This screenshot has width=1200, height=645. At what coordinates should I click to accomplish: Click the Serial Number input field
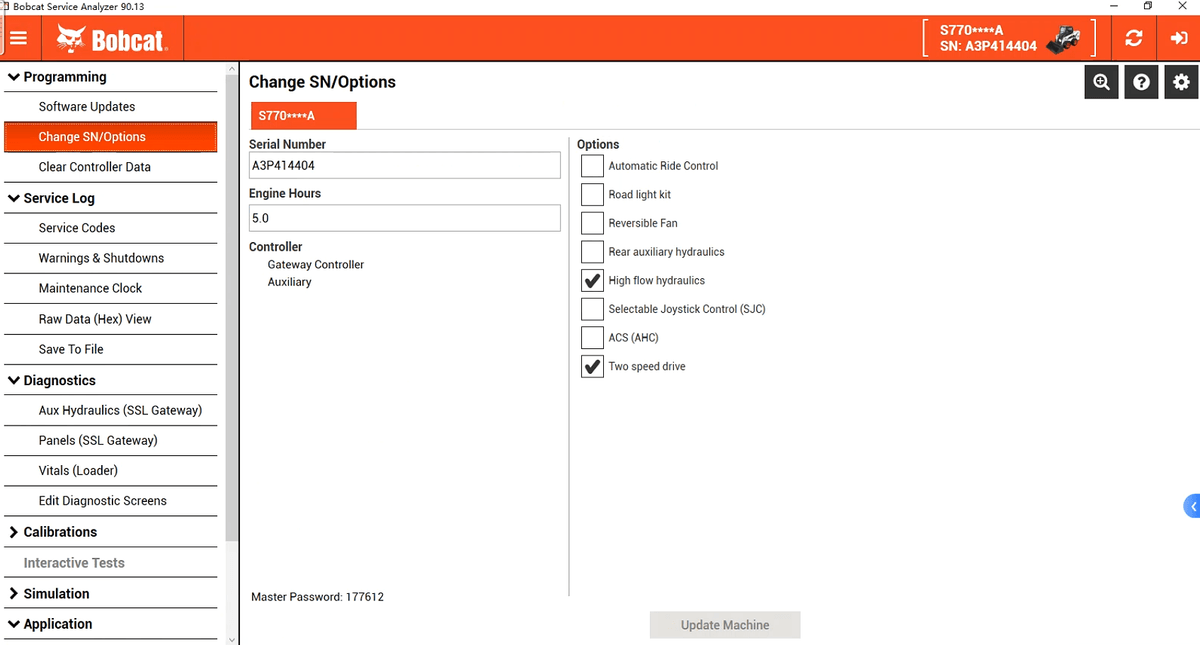(404, 166)
